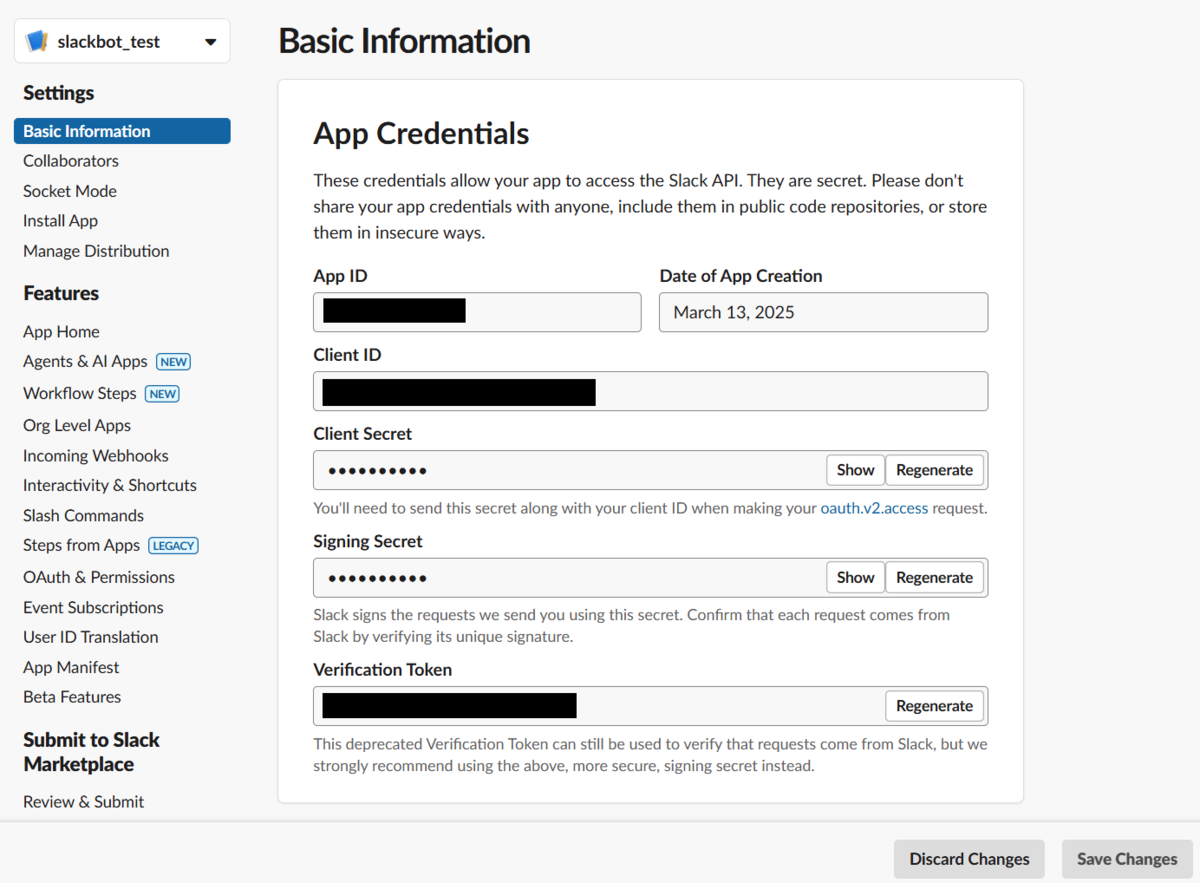Open Steps from Apps legacy page
1200x883 pixels.
[x=81, y=546]
